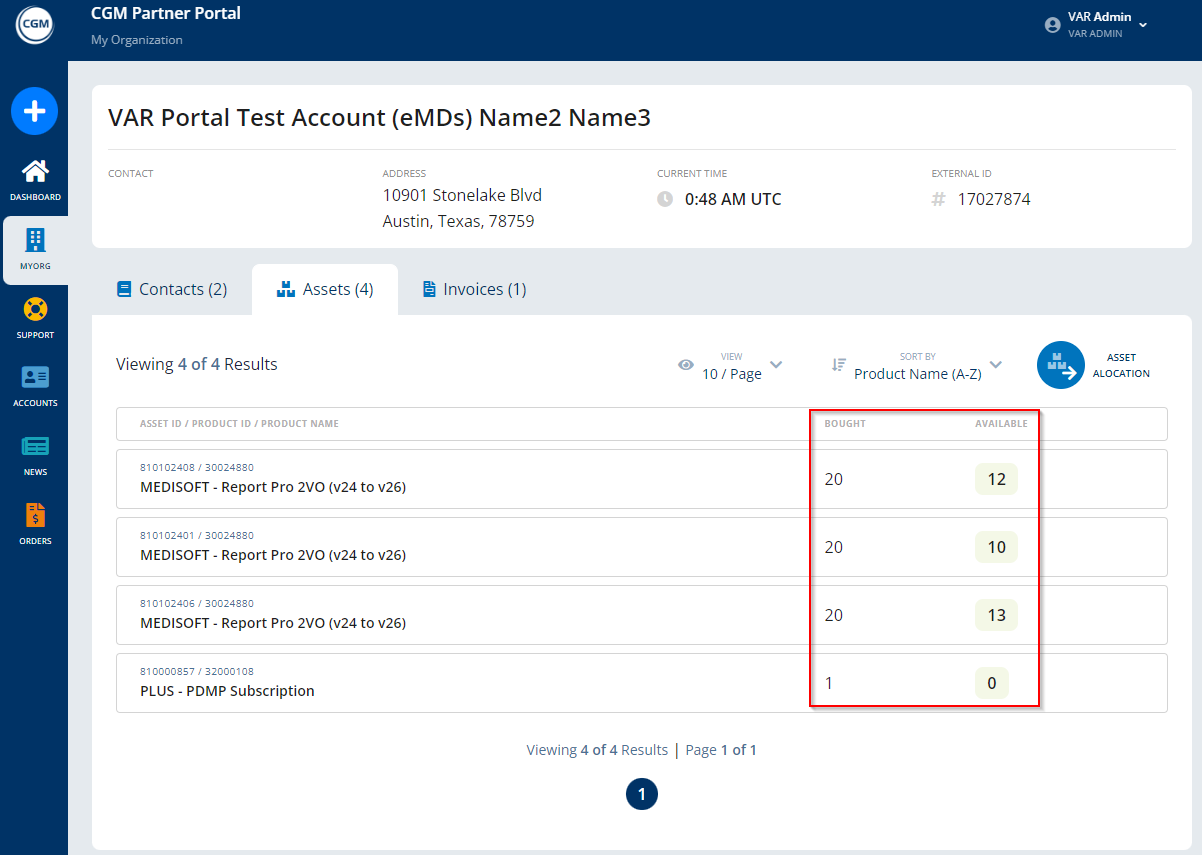Click page 1 pagination button

click(642, 794)
